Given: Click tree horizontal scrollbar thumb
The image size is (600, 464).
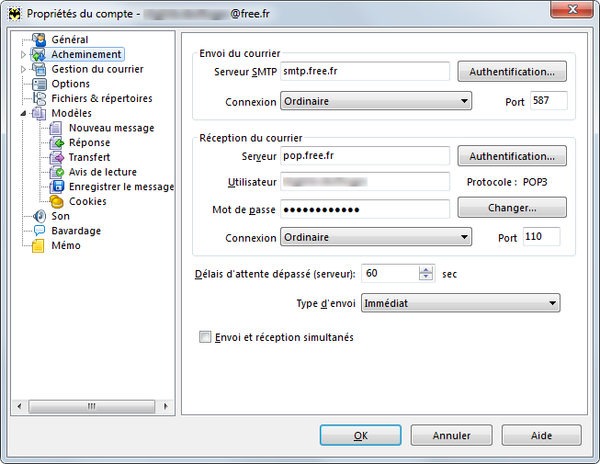Looking at the screenshot, I should click(91, 406).
